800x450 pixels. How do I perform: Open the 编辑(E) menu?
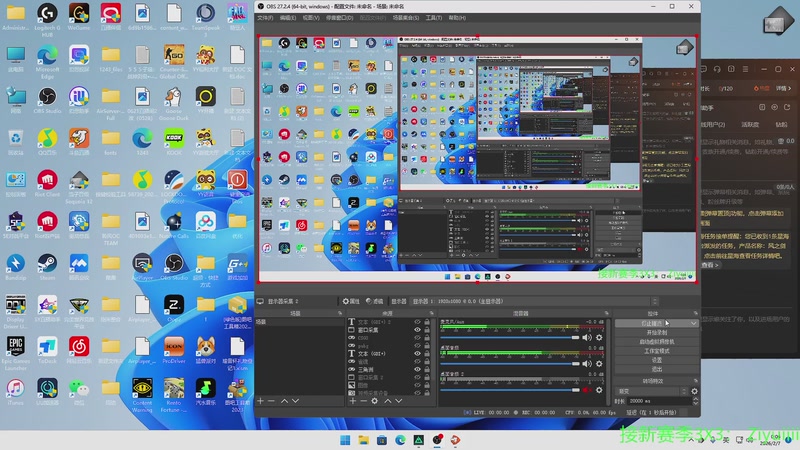point(288,18)
